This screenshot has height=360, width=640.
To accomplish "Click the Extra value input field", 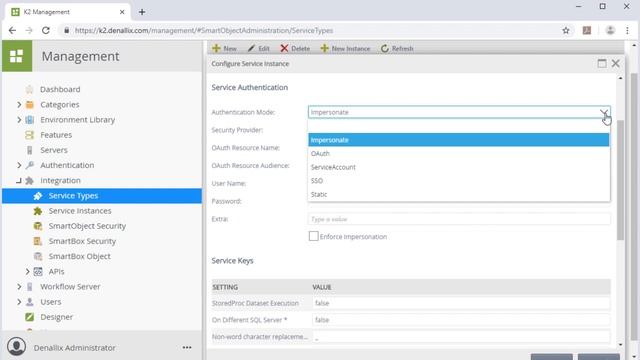I will (x=459, y=219).
